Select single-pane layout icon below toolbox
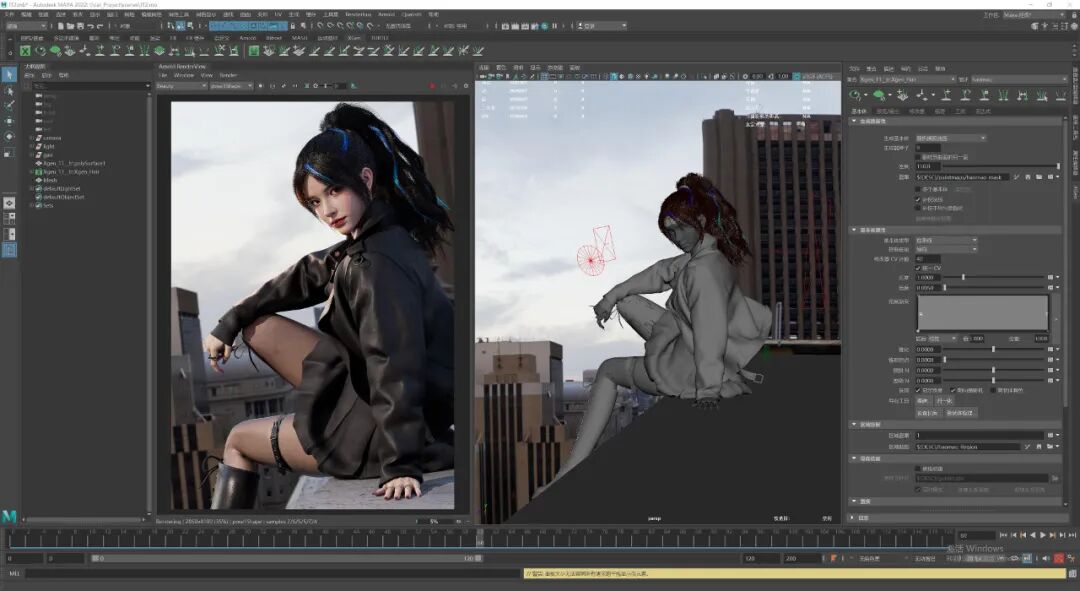1080x591 pixels. coord(9,203)
